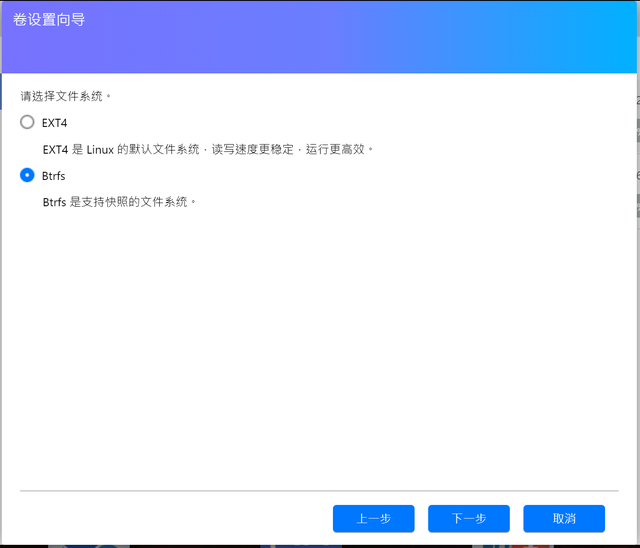Click the 卷设置向导 dialog title

coord(49,20)
